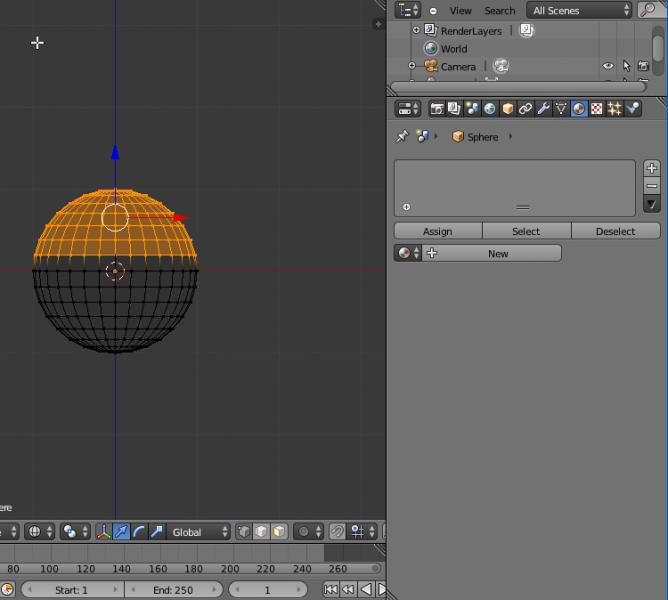Viewport: 668px width, 600px height.
Task: Toggle Camera selectability cursor icon
Action: click(626, 67)
